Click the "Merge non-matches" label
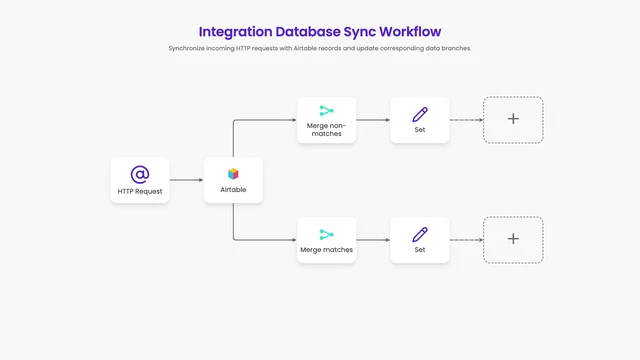 coord(327,130)
